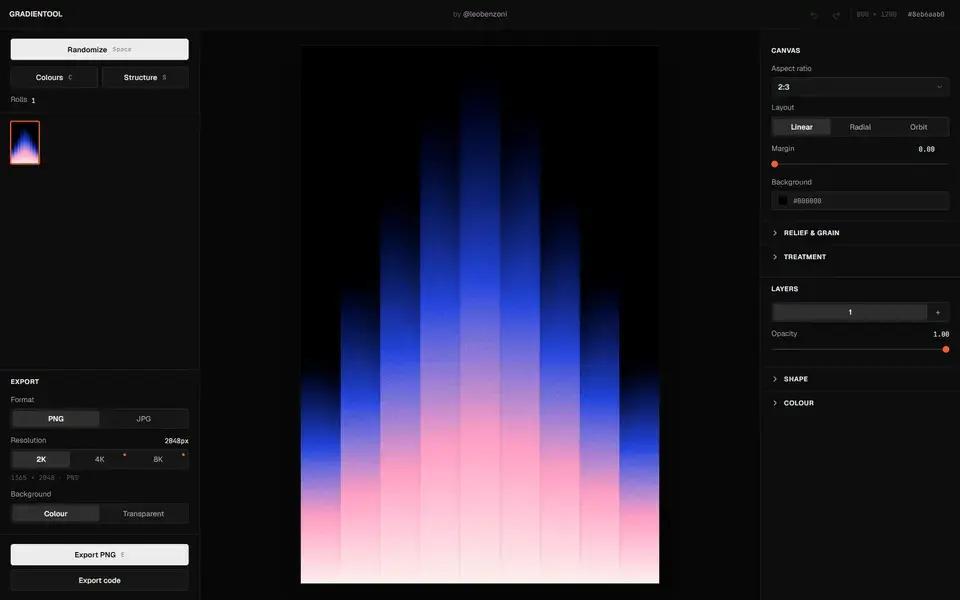
Task: Click the canvas dimensions in the header
Action: coord(877,14)
